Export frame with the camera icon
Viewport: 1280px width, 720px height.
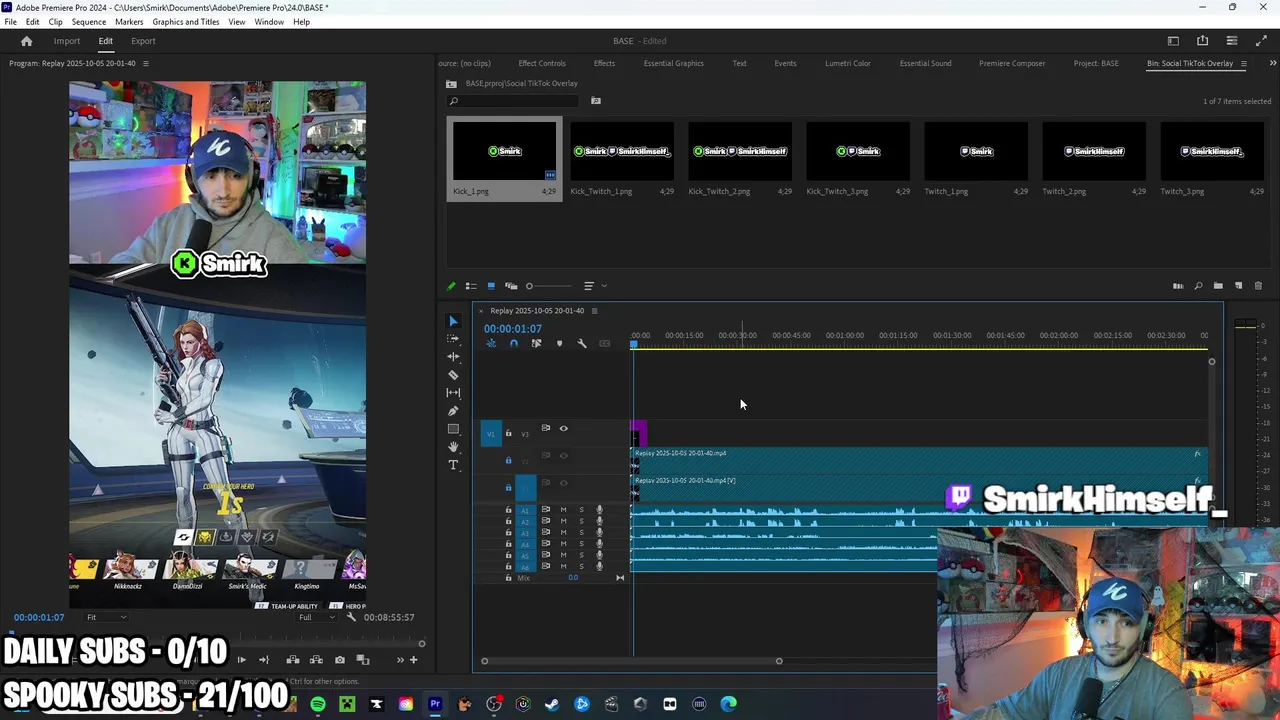[340, 660]
